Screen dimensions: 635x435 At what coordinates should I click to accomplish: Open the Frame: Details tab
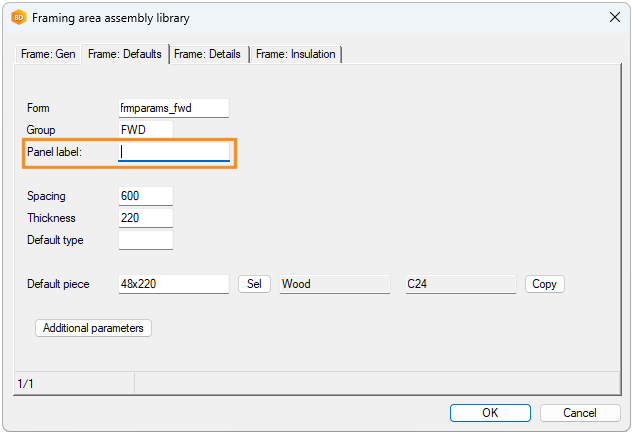(207, 54)
